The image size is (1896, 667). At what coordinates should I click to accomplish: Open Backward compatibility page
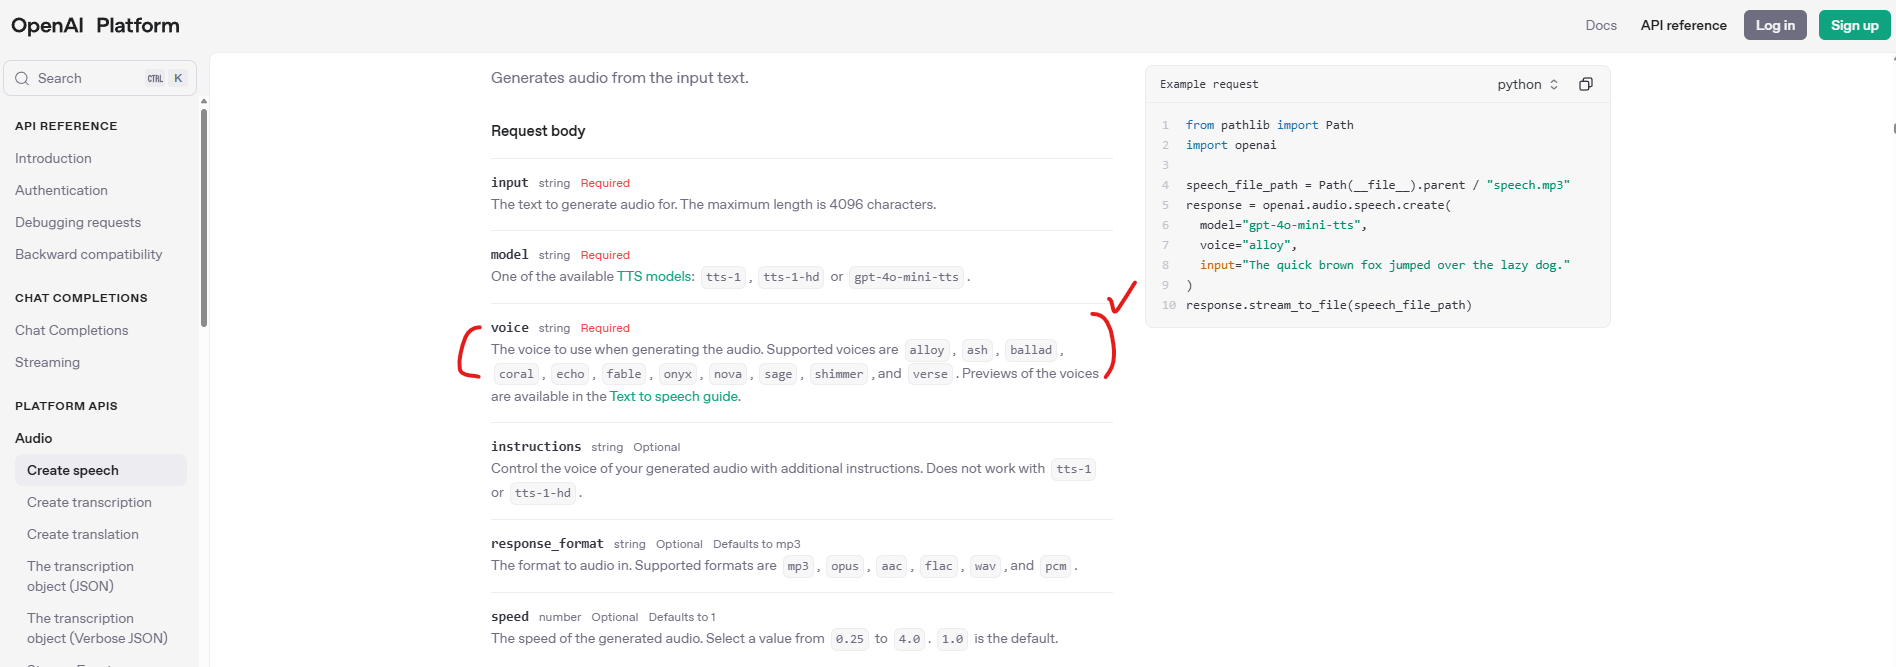click(88, 254)
